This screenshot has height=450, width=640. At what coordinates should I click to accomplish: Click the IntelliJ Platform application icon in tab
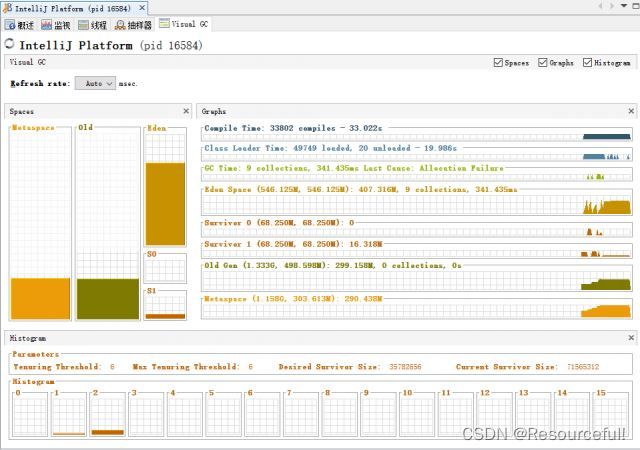pos(7,8)
